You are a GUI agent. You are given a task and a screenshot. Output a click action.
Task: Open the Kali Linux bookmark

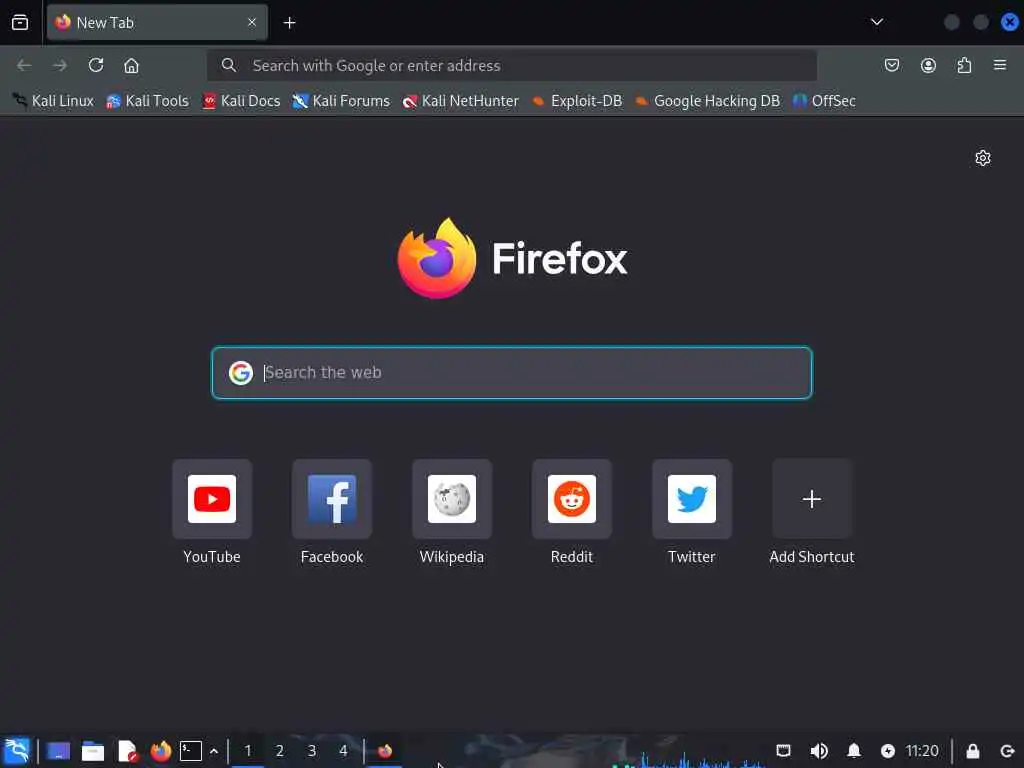pos(54,101)
